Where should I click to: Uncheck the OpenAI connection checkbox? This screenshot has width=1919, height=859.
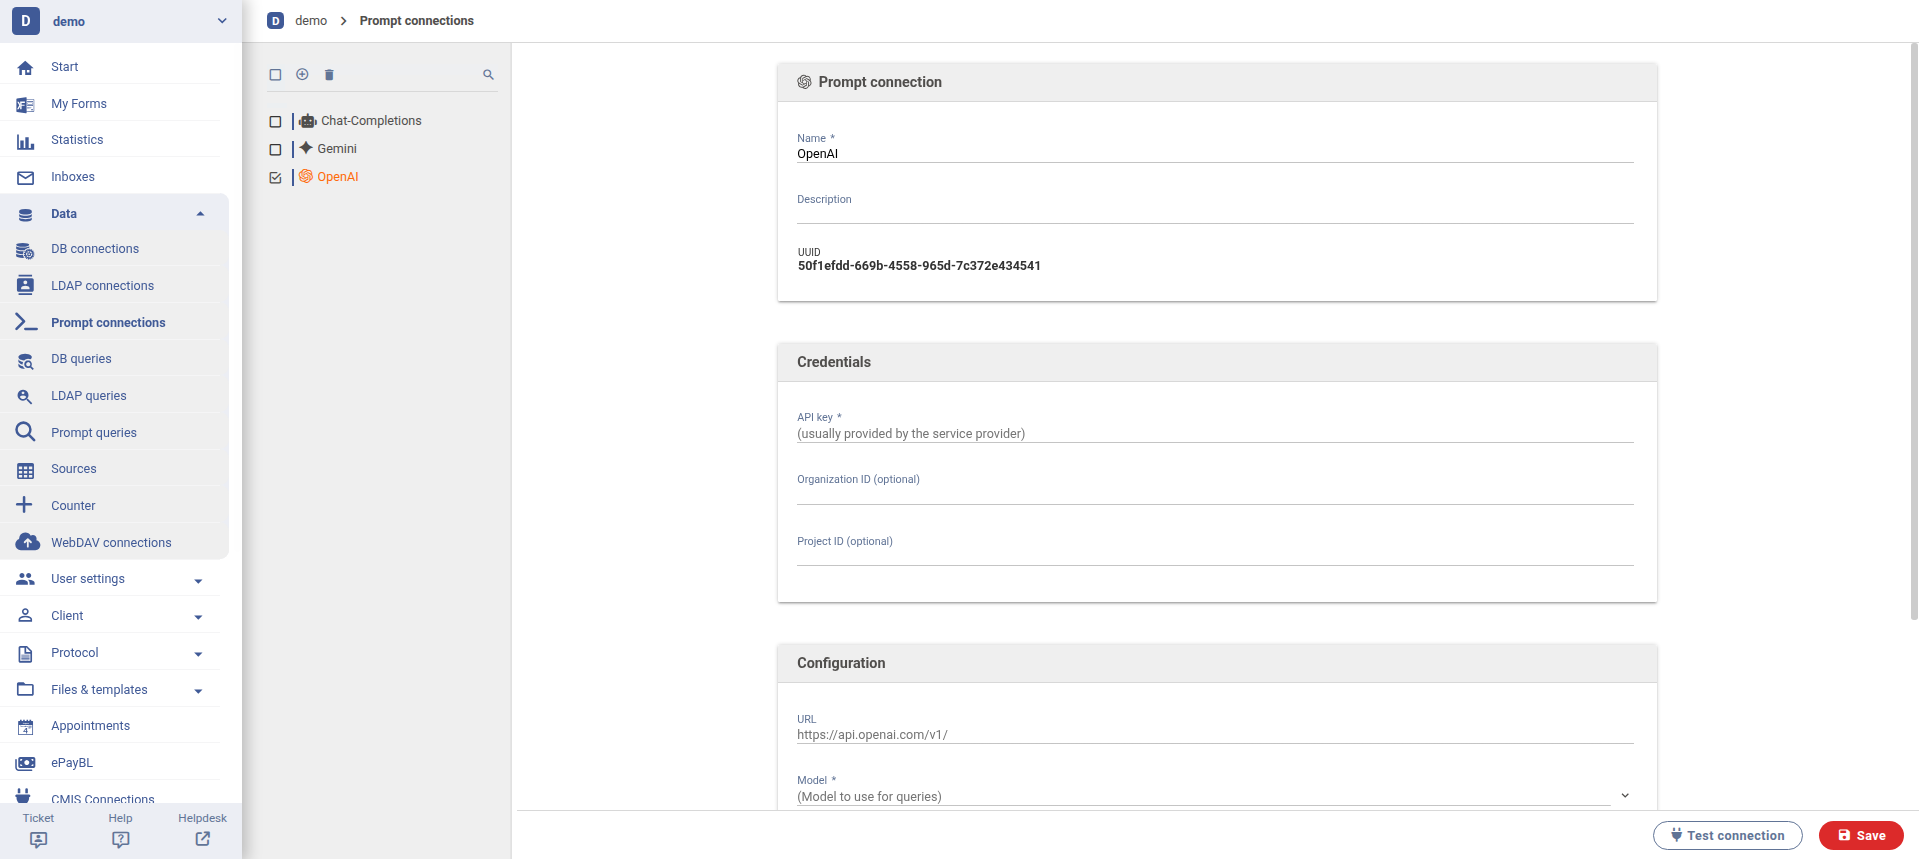pos(276,177)
